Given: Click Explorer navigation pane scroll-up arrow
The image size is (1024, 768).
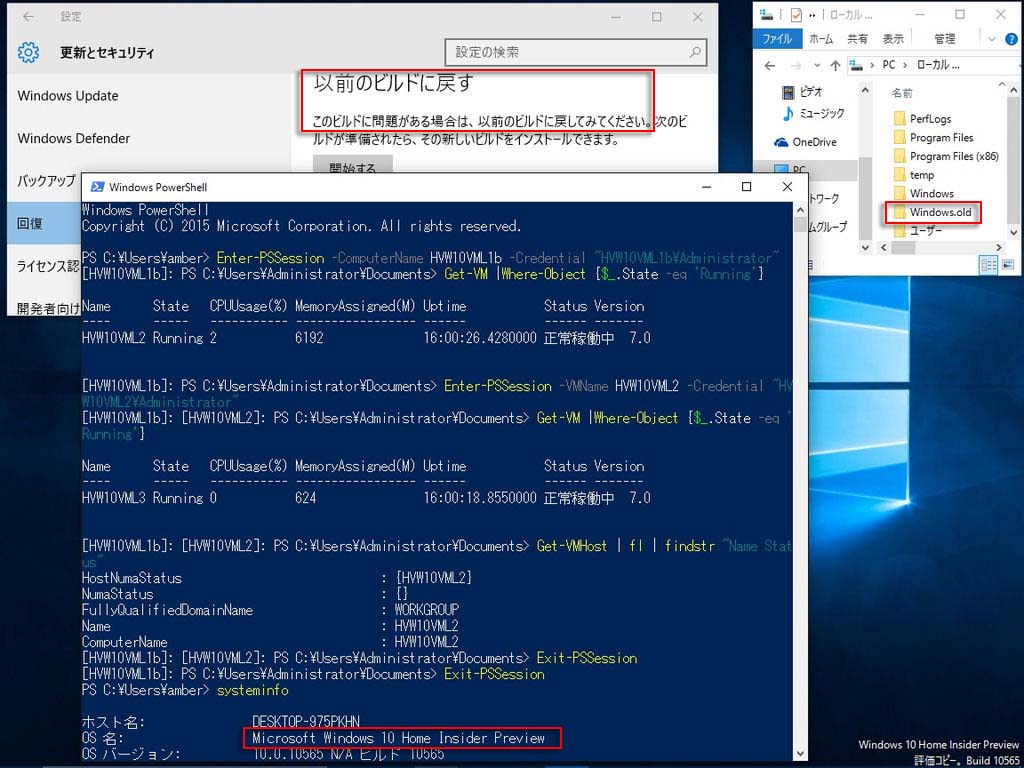Looking at the screenshot, I should coord(865,89).
